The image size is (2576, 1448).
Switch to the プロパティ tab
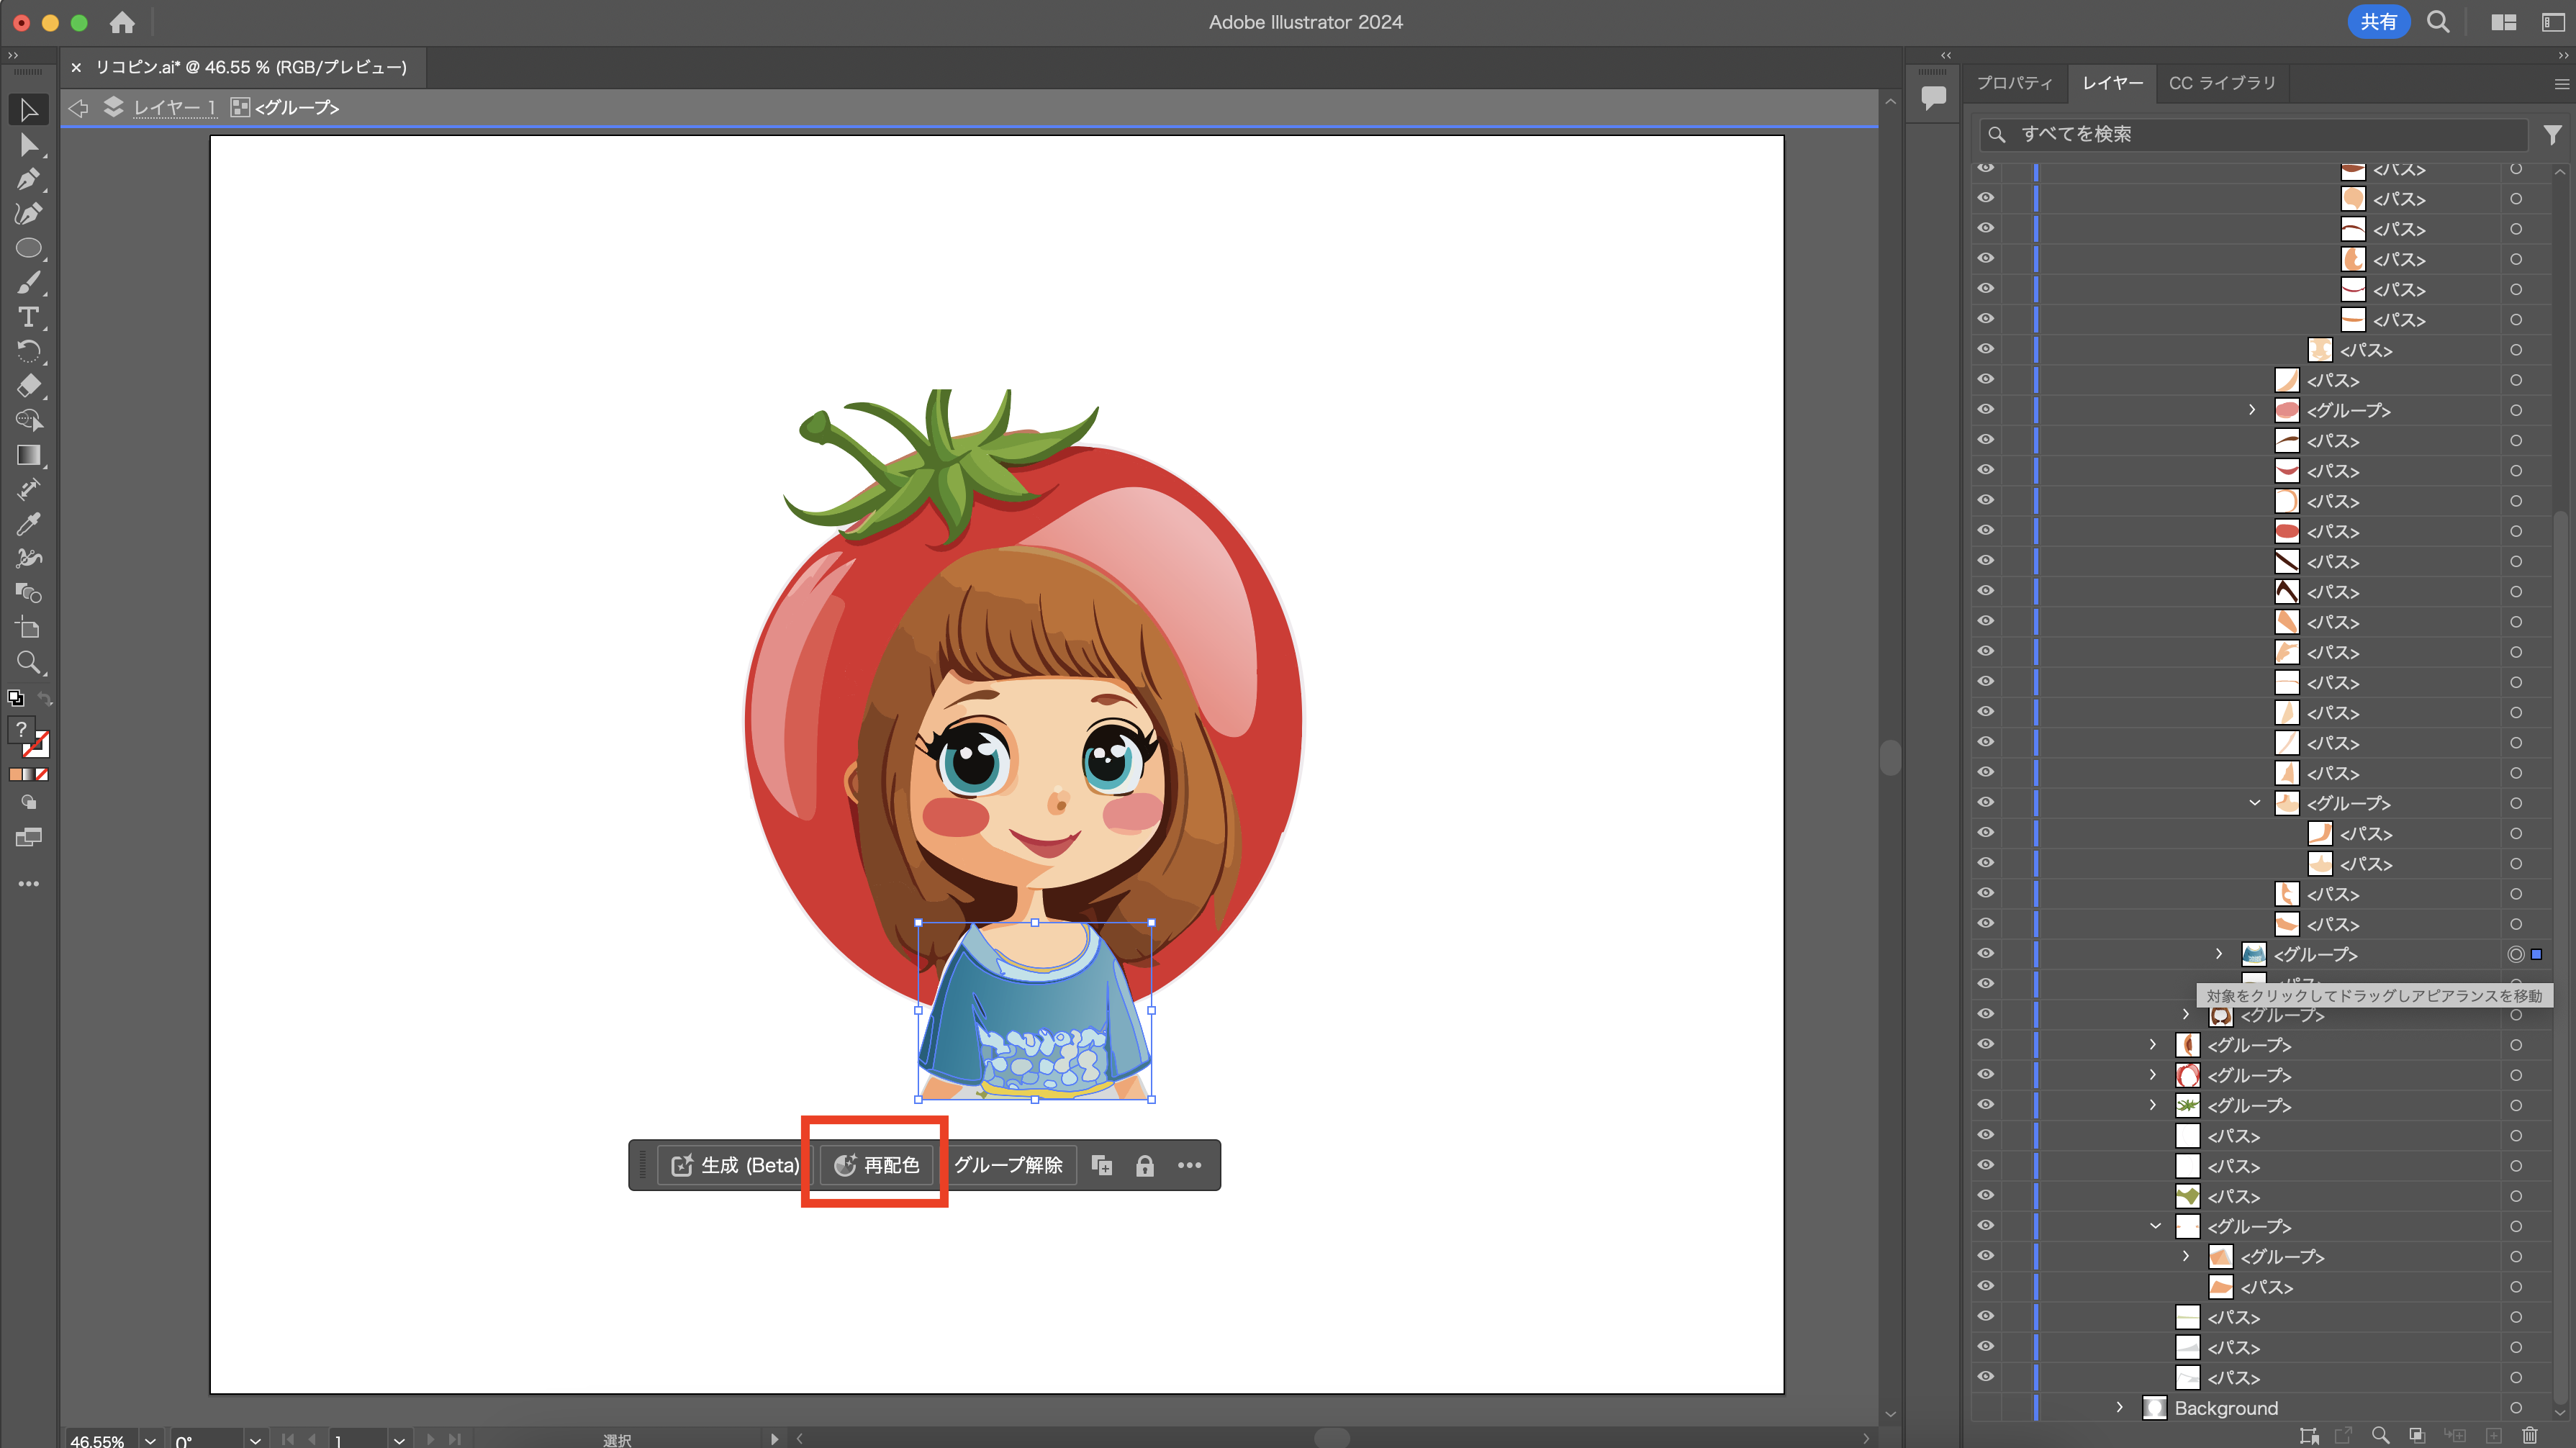pyautogui.click(x=2014, y=83)
